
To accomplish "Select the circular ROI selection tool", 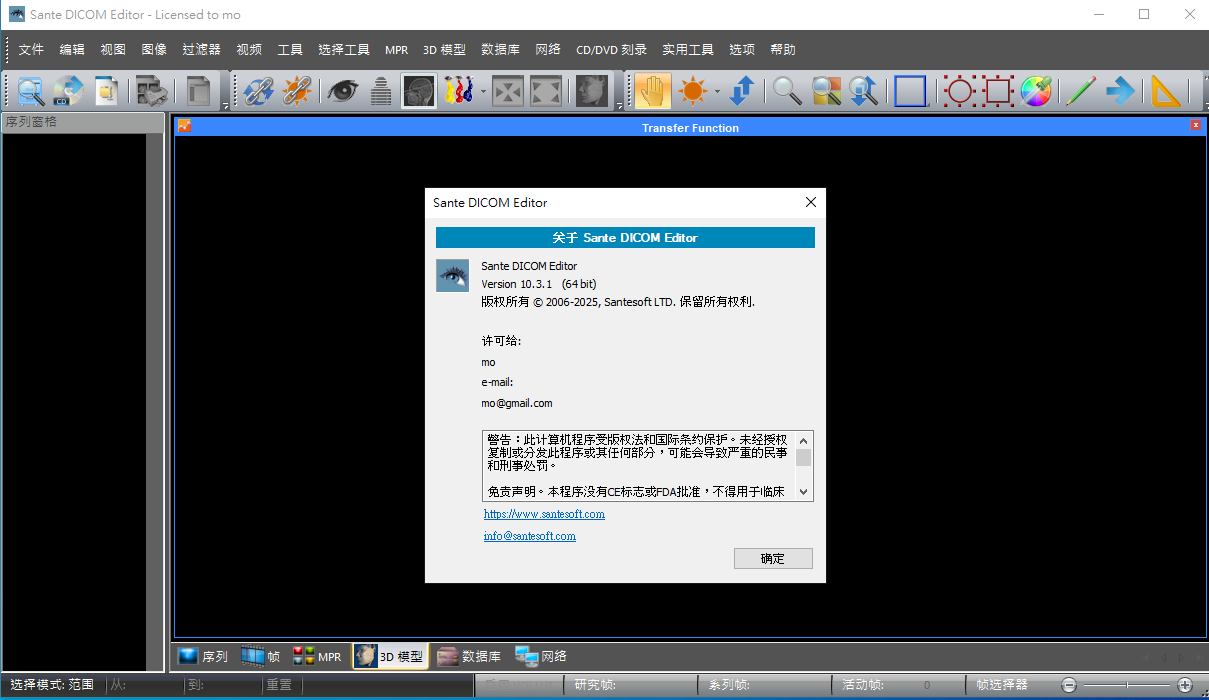I will click(x=960, y=91).
